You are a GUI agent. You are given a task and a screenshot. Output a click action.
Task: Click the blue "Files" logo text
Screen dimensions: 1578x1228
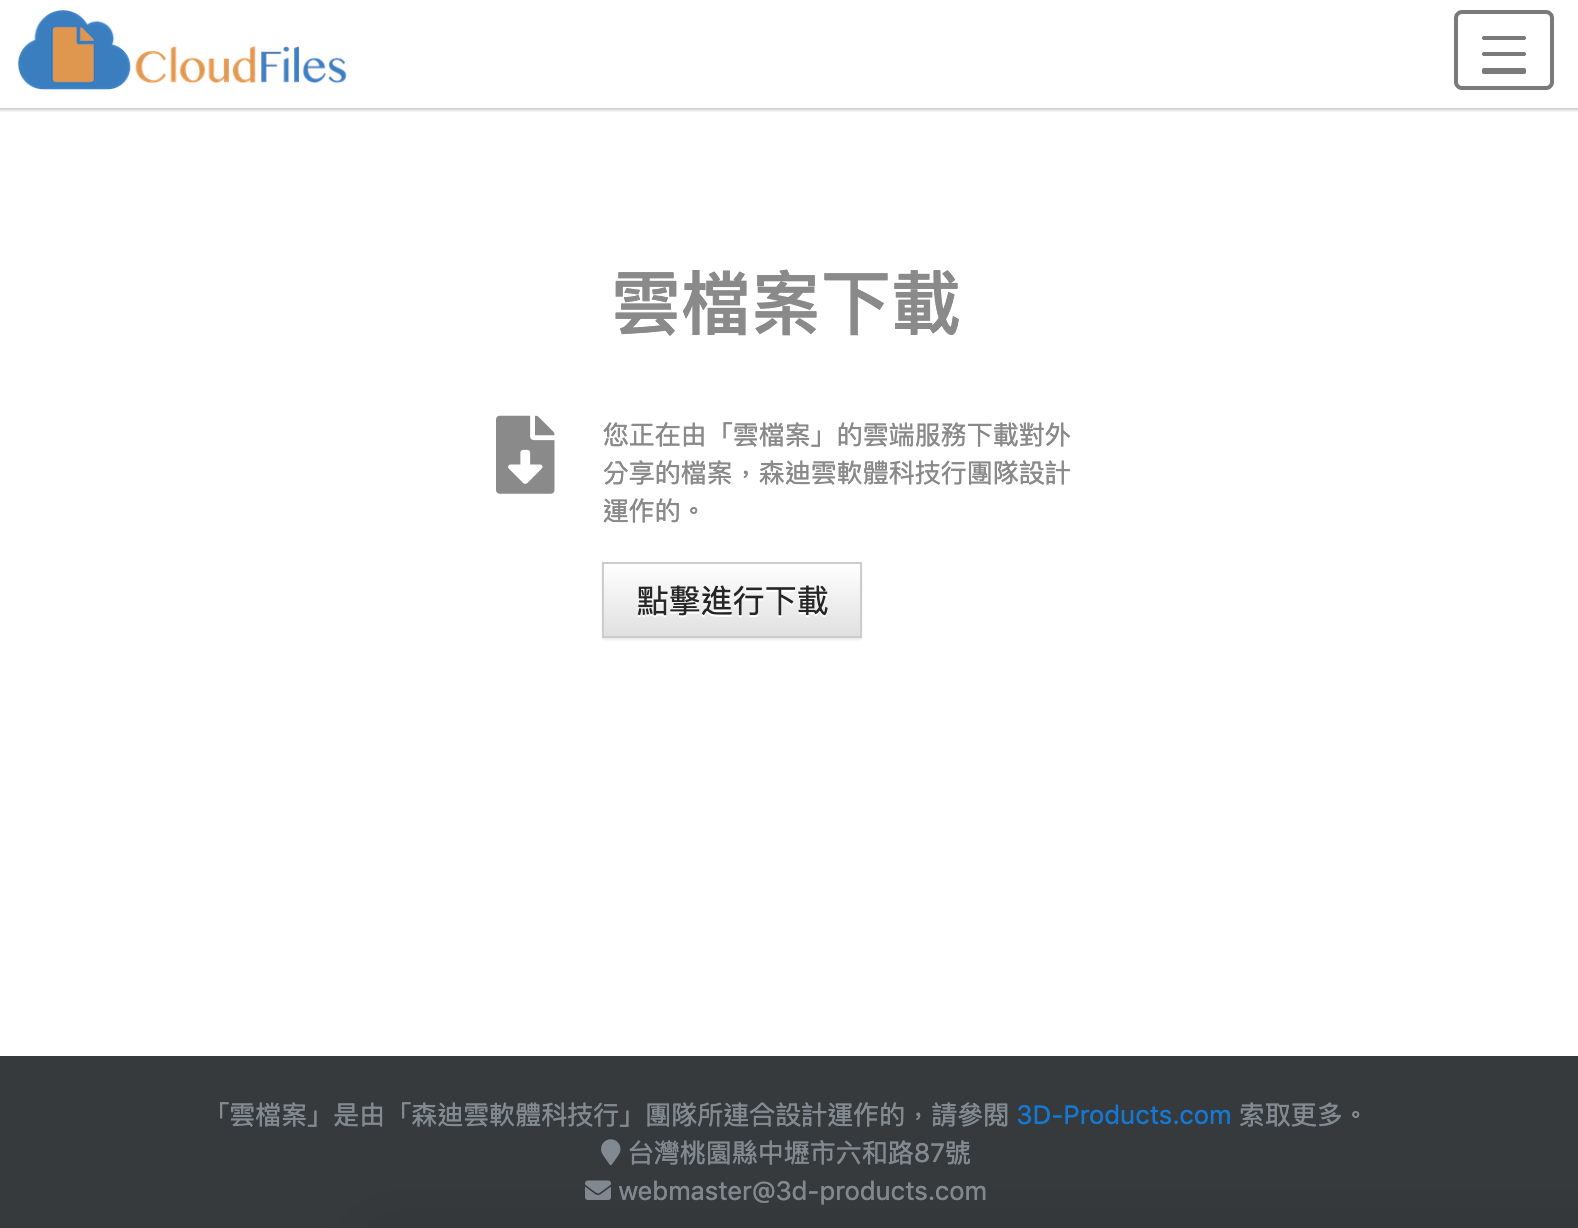[x=303, y=67]
